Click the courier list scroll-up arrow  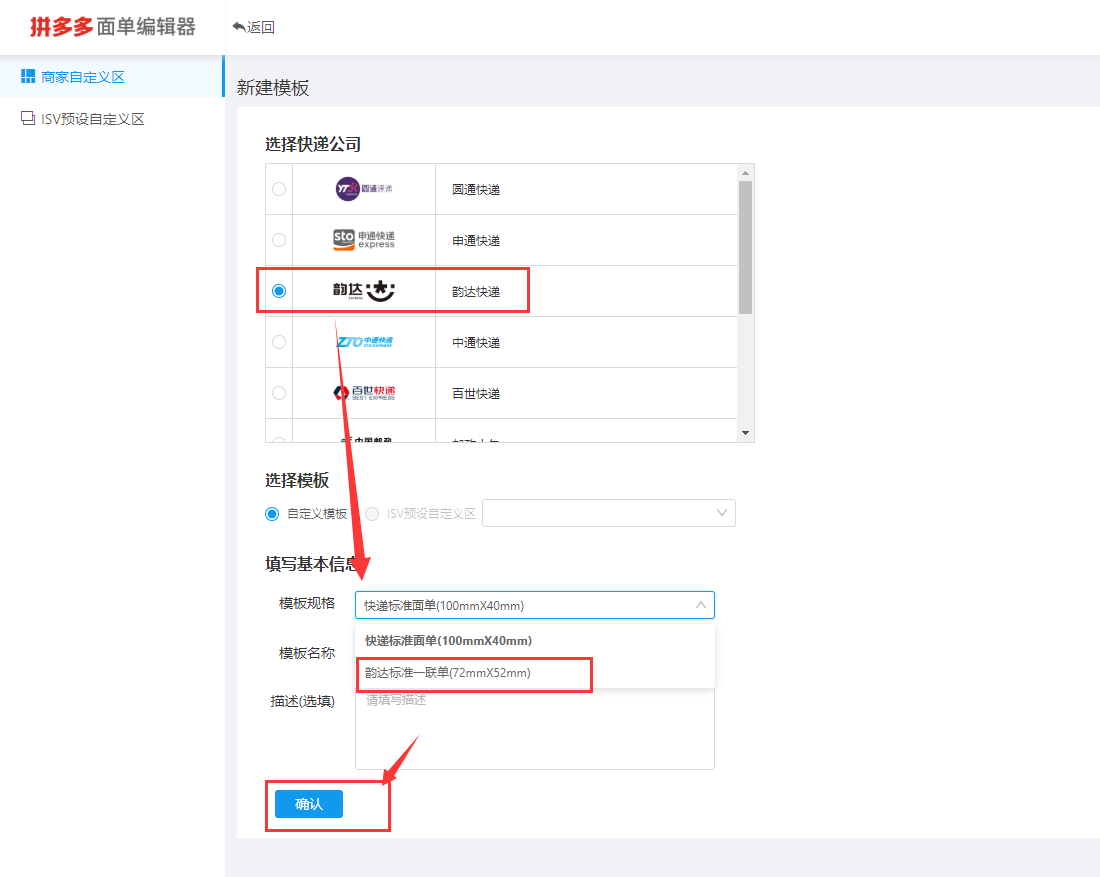point(746,173)
